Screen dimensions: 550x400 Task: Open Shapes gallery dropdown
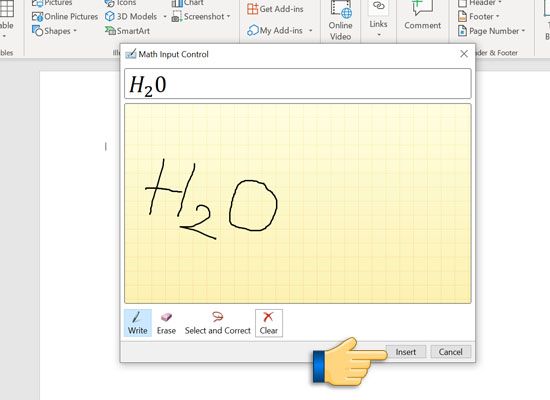(x=54, y=31)
